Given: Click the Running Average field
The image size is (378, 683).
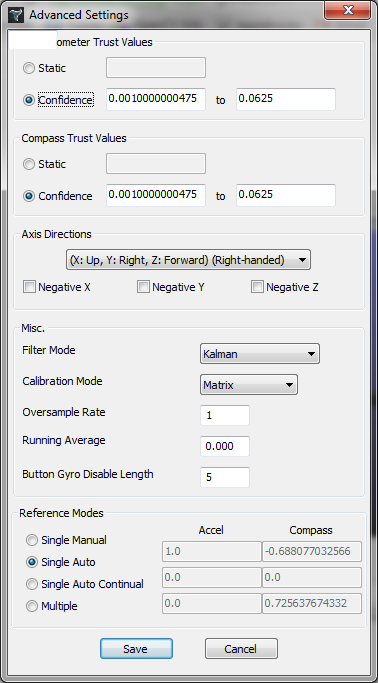Looking at the screenshot, I should (x=225, y=446).
